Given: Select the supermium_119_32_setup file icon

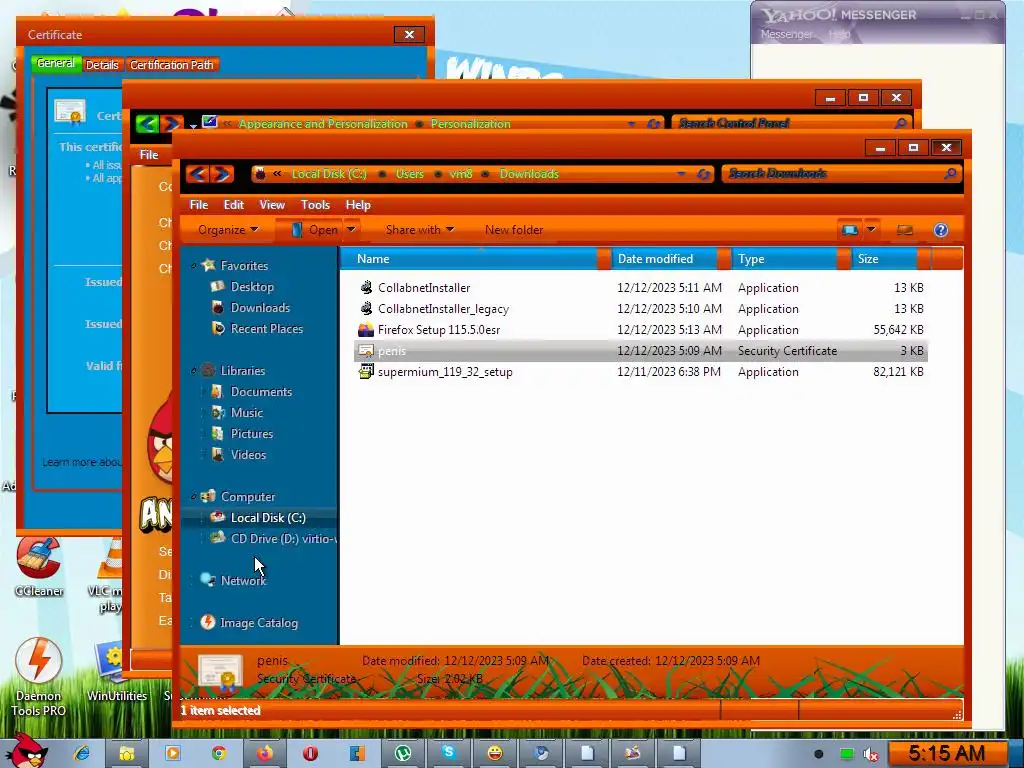Looking at the screenshot, I should [366, 372].
